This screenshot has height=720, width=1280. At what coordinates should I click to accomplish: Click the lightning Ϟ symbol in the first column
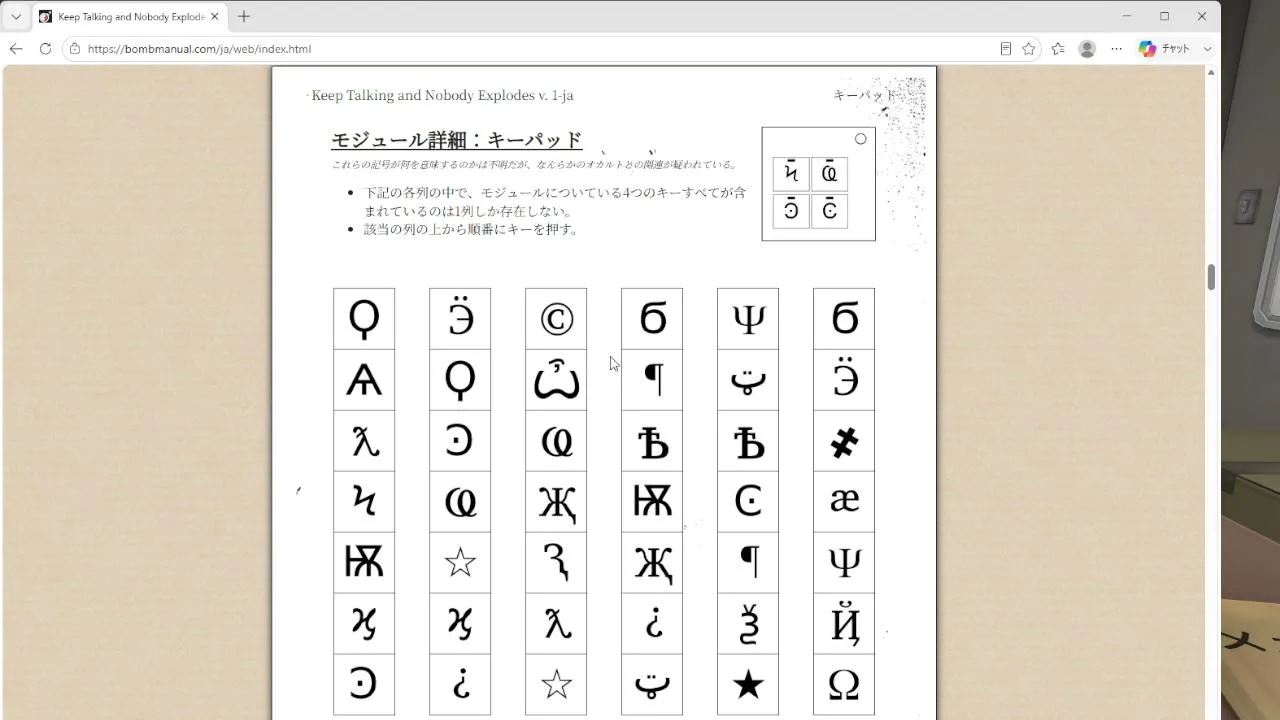(x=364, y=502)
